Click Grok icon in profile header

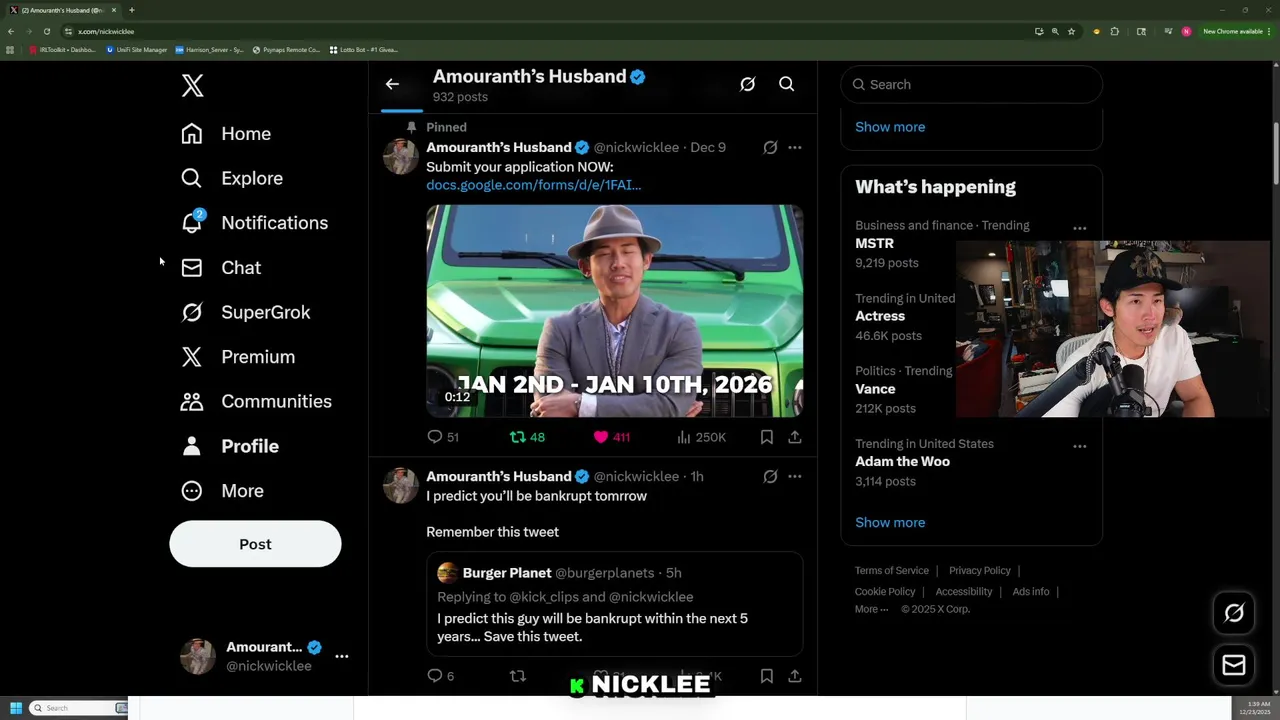(x=747, y=84)
